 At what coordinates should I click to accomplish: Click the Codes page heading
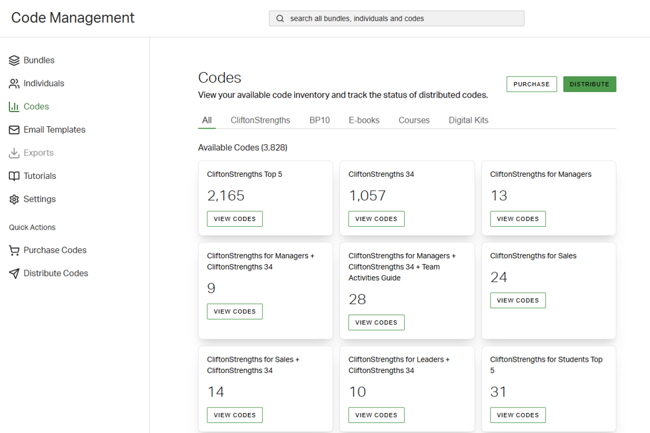click(x=220, y=77)
